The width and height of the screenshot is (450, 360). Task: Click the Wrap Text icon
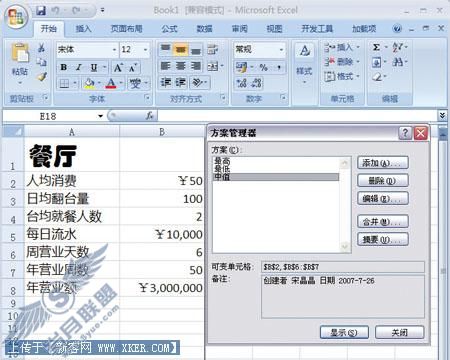(212, 49)
